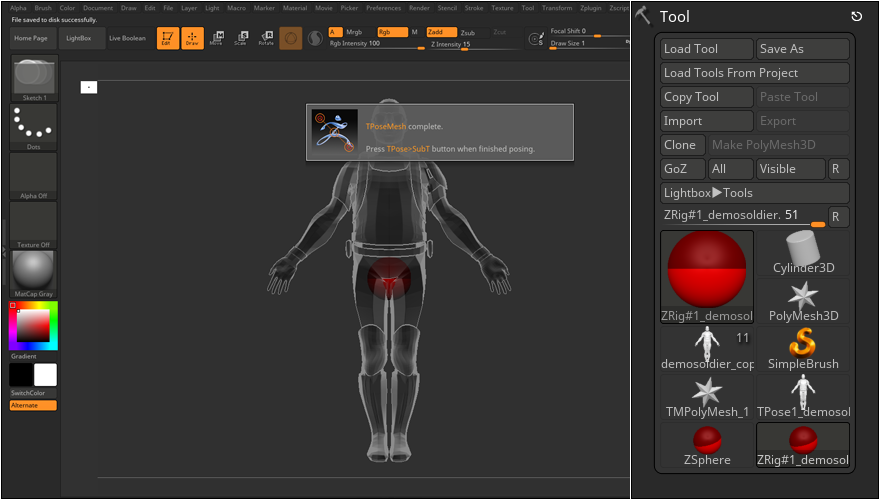The image size is (880, 500).
Task: Adjust the Rgb Intensity slider
Action: coord(377,44)
